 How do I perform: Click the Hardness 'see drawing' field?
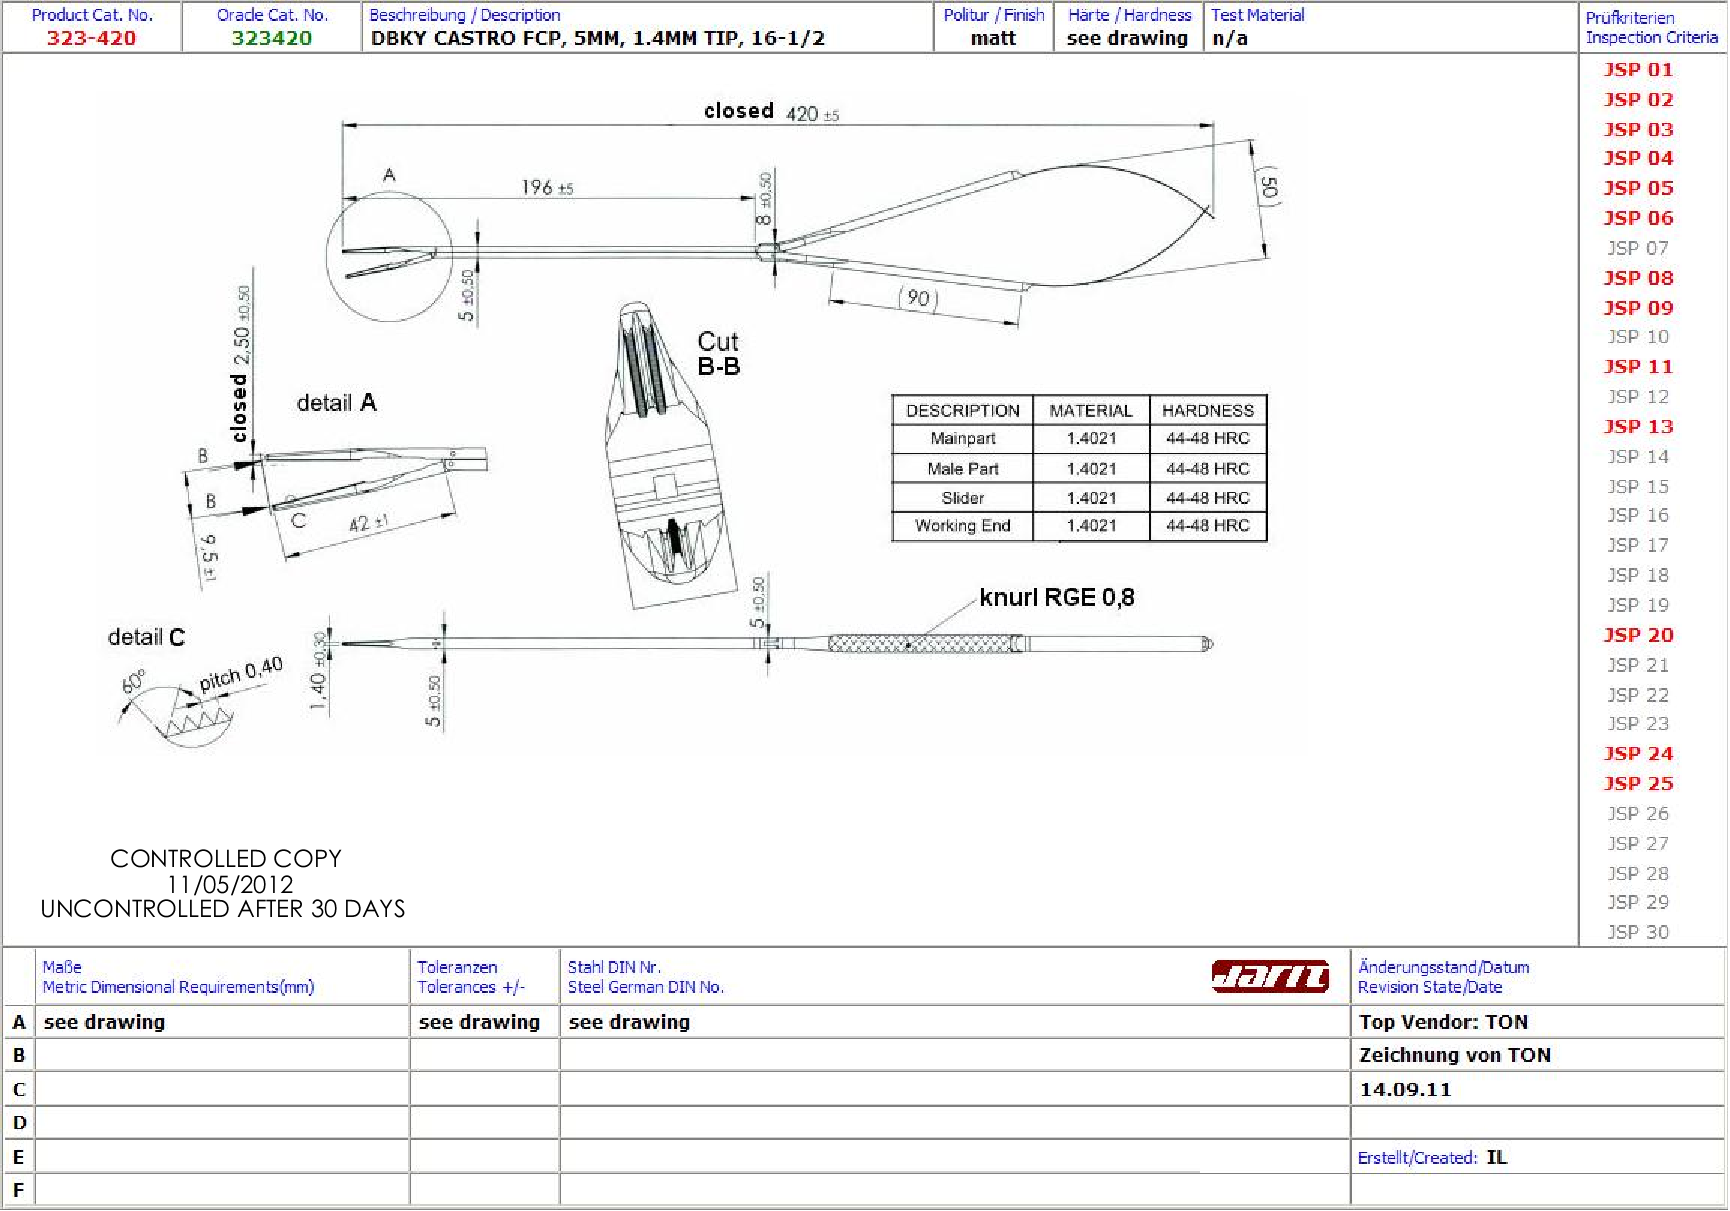(1126, 38)
